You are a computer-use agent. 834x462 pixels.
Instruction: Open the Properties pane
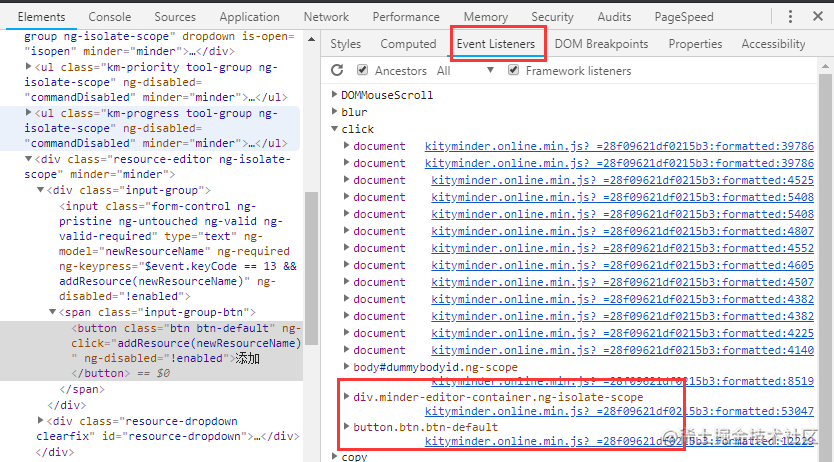click(x=695, y=44)
